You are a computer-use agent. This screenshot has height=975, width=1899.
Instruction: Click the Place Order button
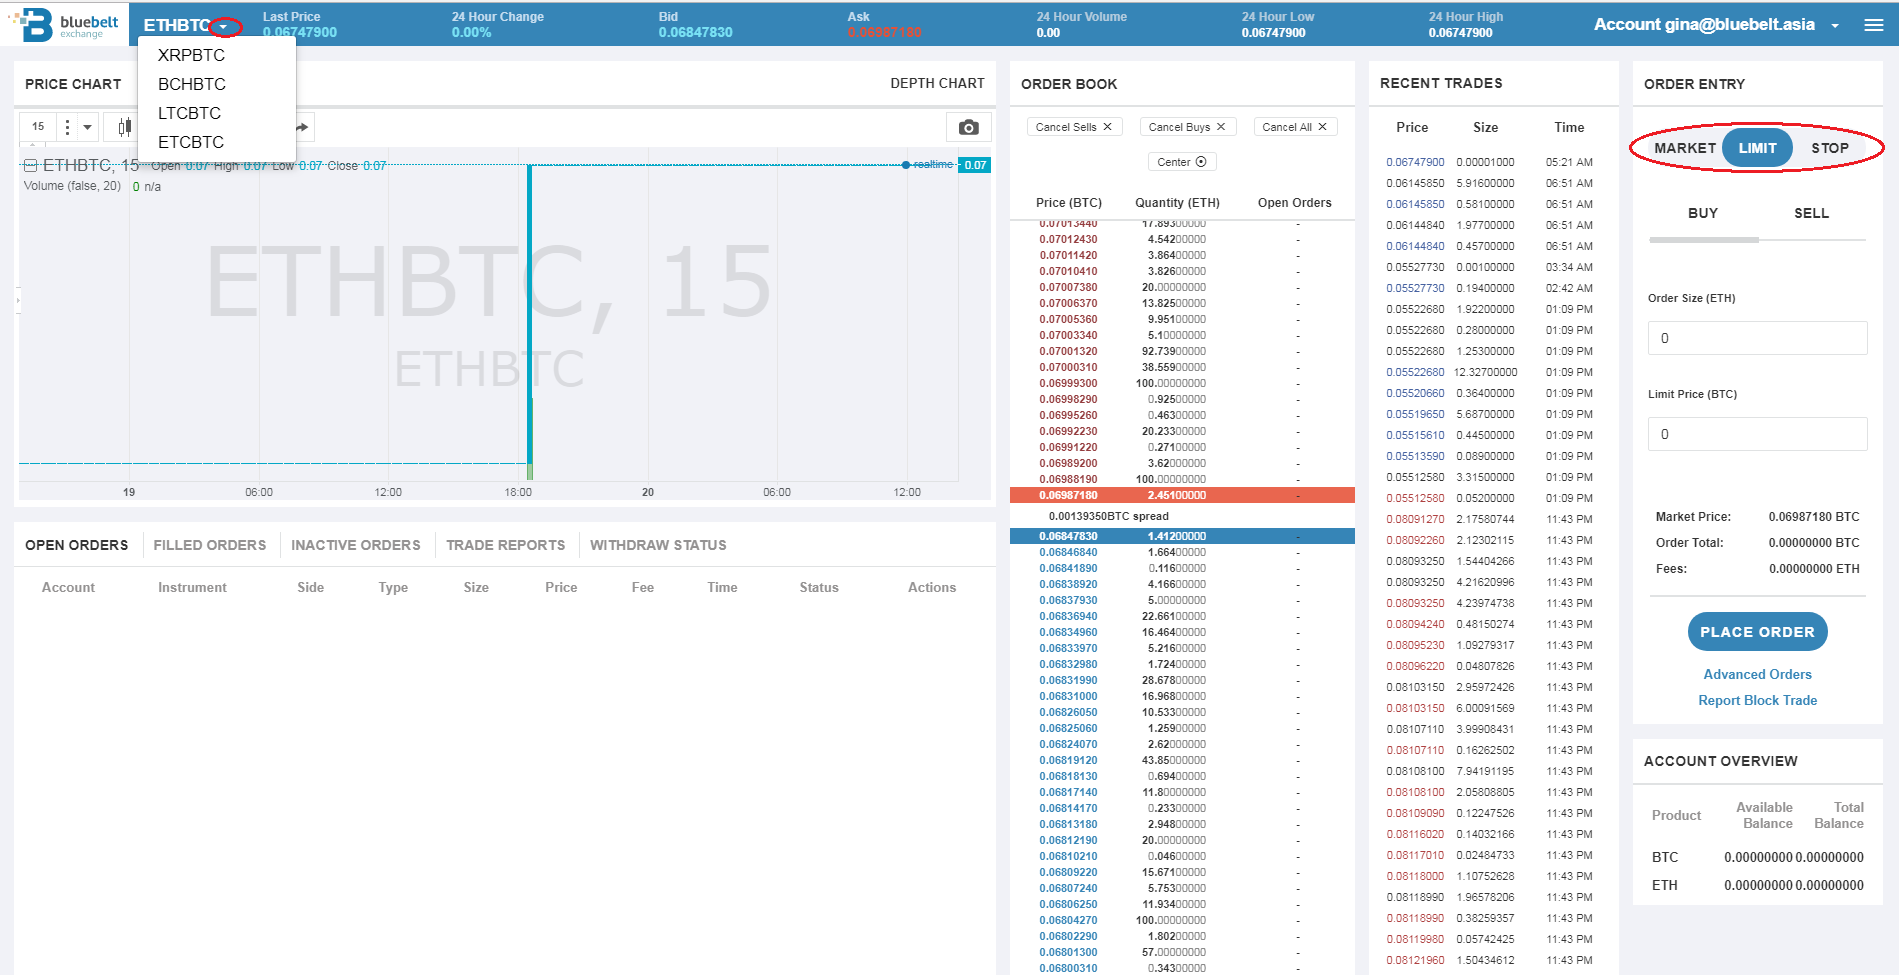pos(1757,632)
